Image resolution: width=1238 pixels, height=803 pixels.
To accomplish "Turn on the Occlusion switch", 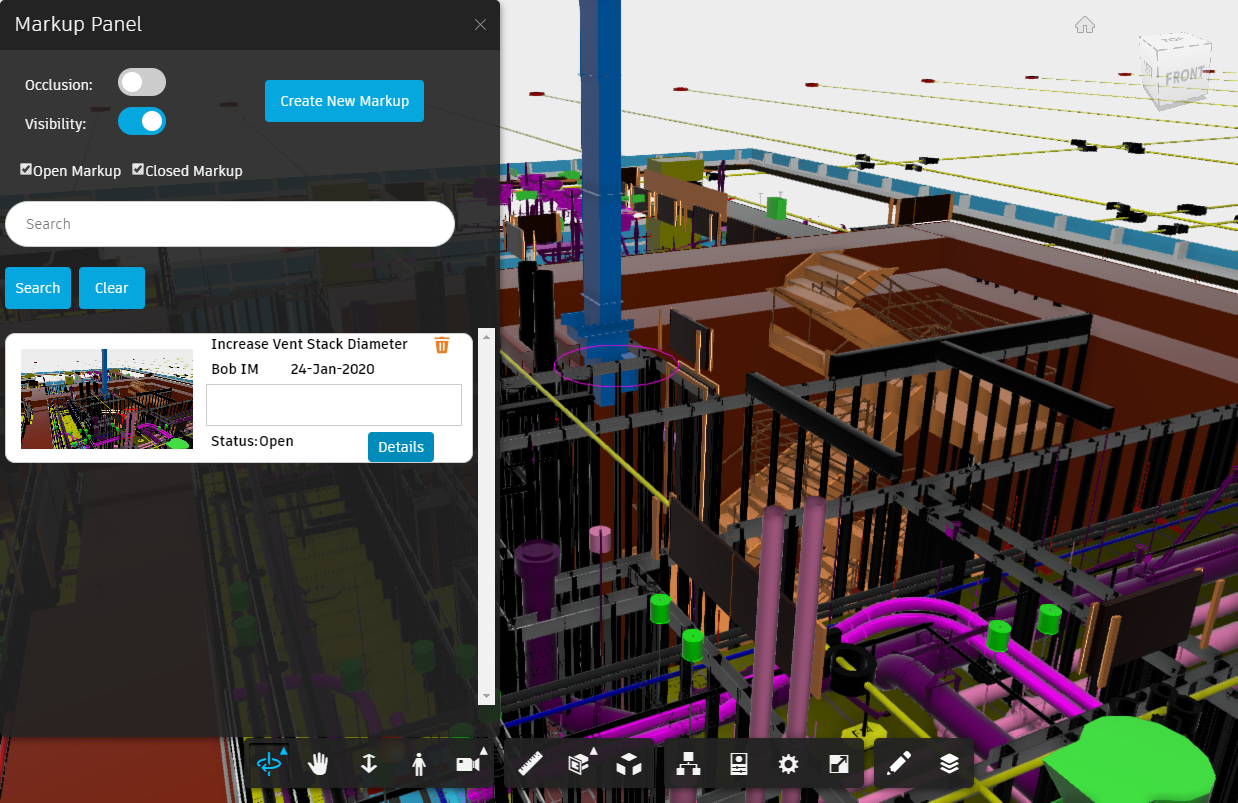I will pos(142,83).
